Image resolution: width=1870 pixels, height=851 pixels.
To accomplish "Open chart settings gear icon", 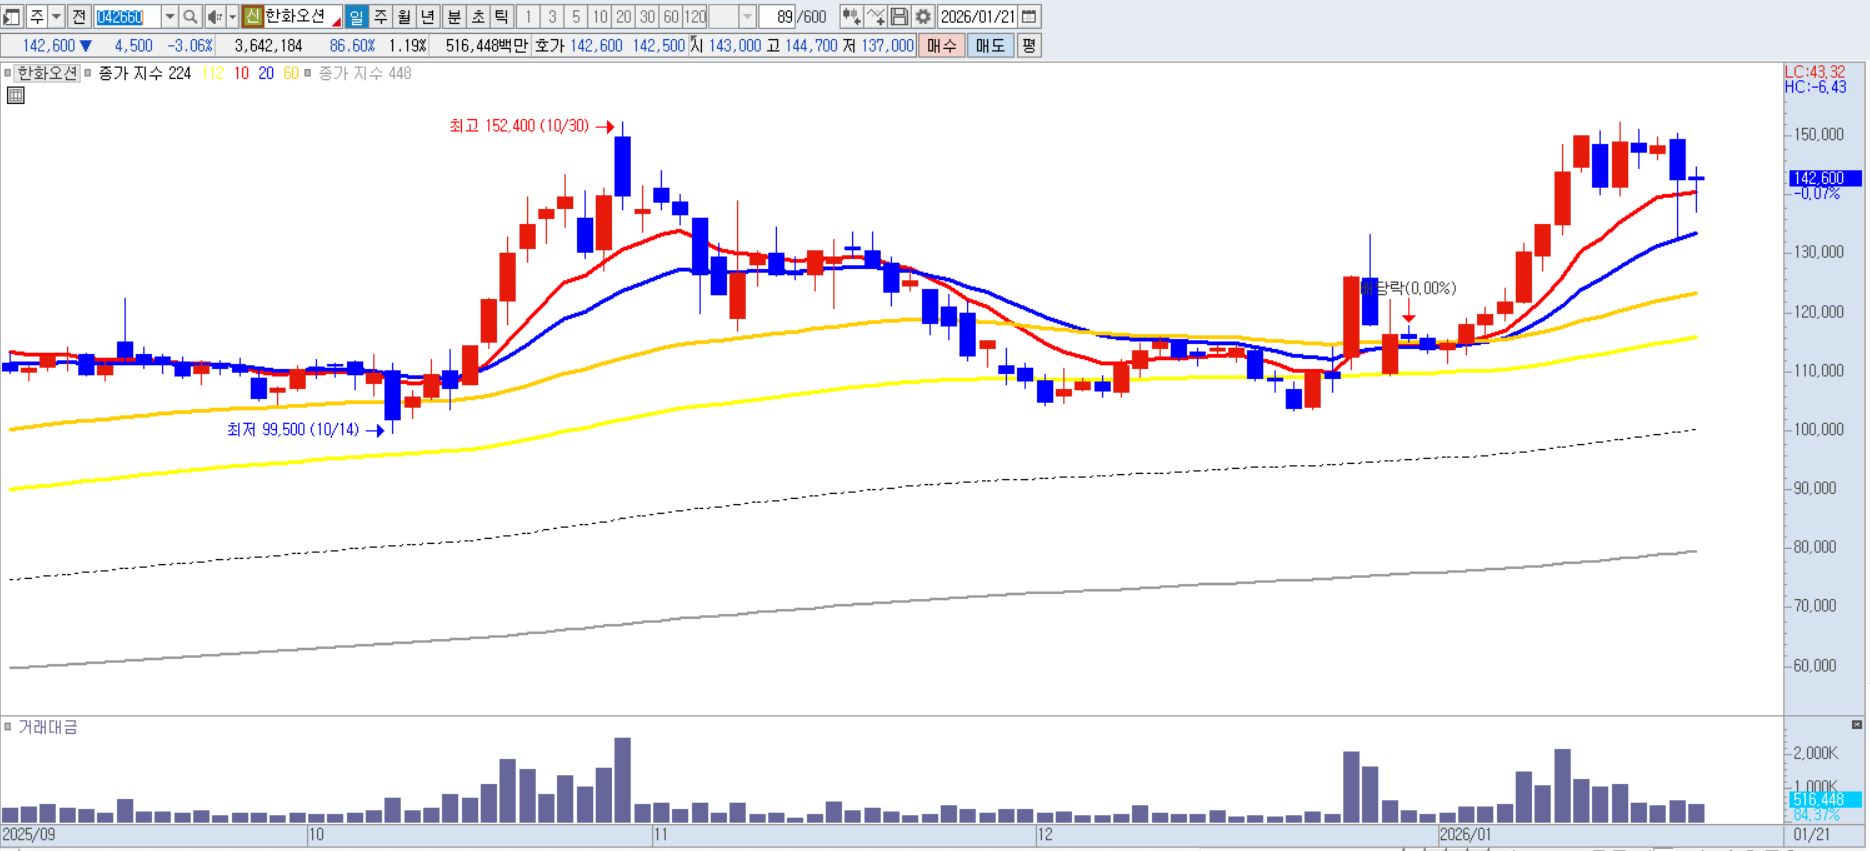I will point(923,17).
